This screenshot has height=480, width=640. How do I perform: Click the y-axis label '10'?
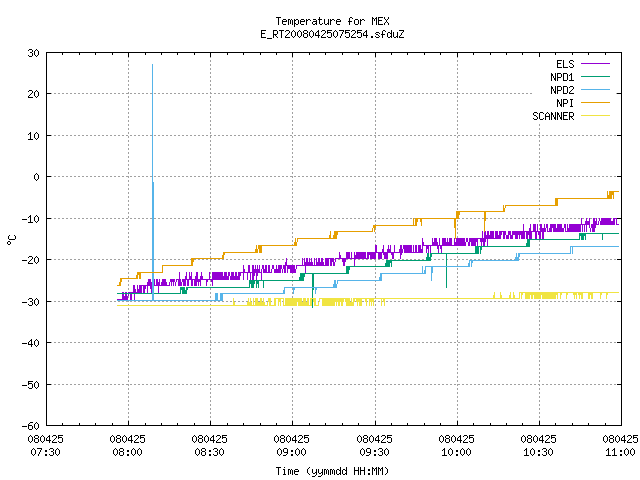coord(33,136)
